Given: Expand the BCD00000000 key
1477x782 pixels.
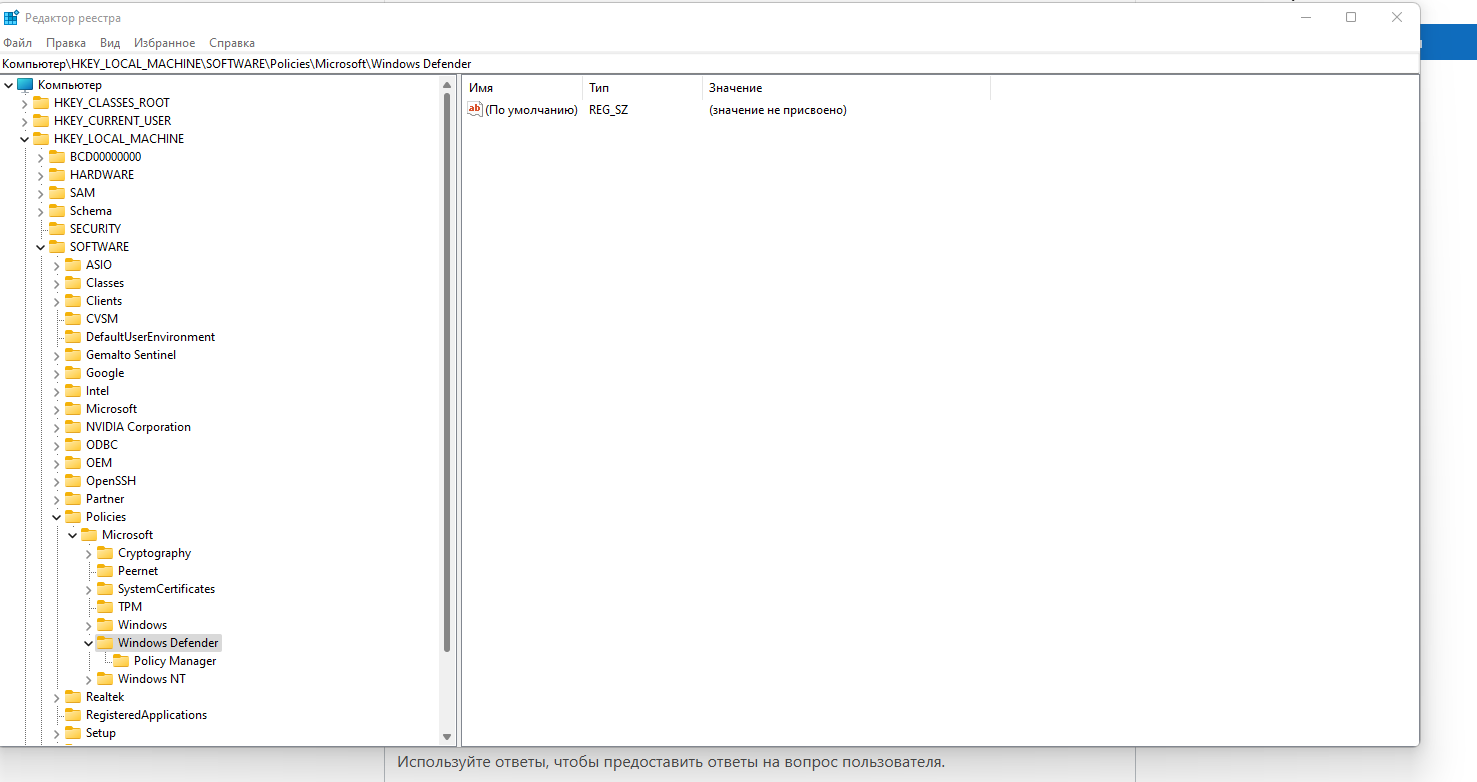Looking at the screenshot, I should [41, 157].
